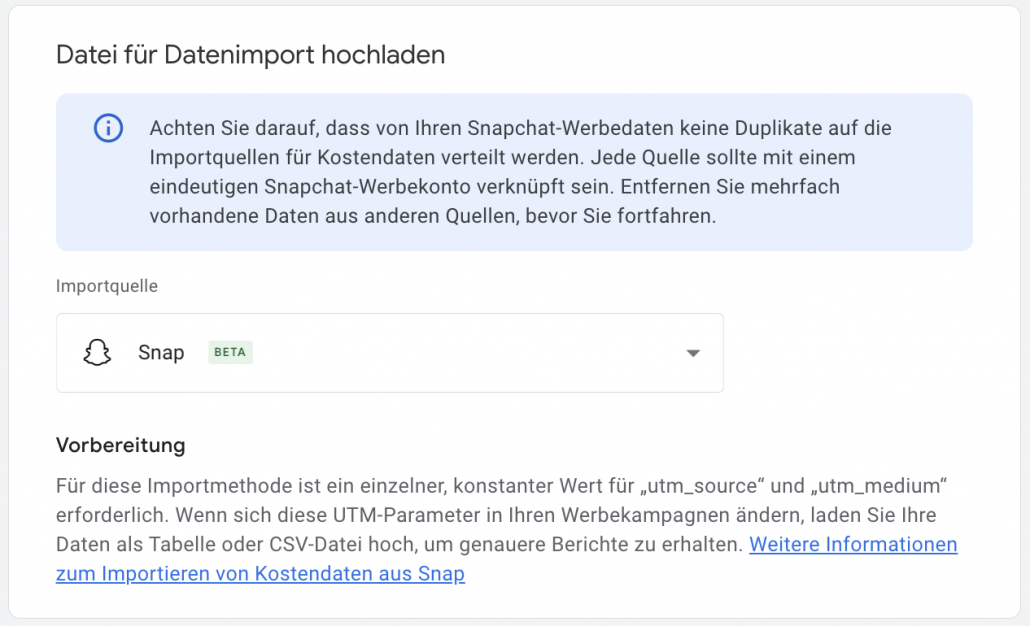
Task: Click link text 'zum Importieren von Kostendaten aus Snap'
Action: pos(260,574)
